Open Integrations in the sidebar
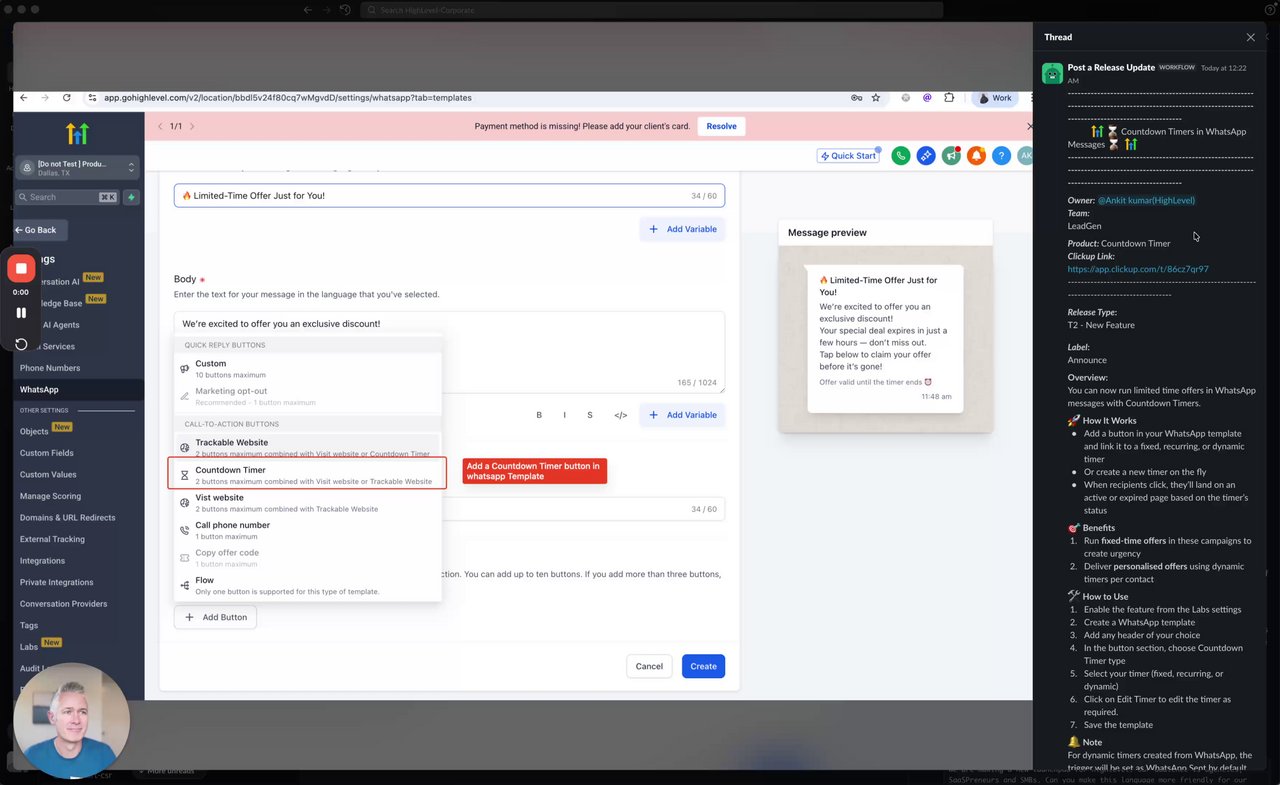Screen dimensions: 1280x785 point(42,561)
